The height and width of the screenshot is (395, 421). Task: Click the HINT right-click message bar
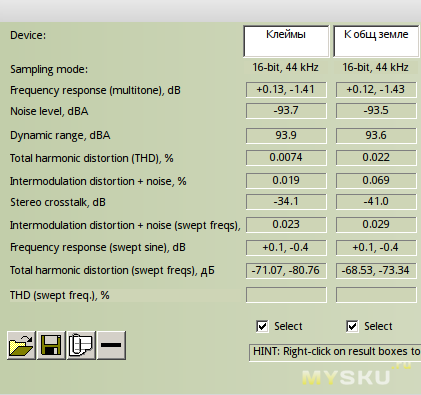click(335, 352)
